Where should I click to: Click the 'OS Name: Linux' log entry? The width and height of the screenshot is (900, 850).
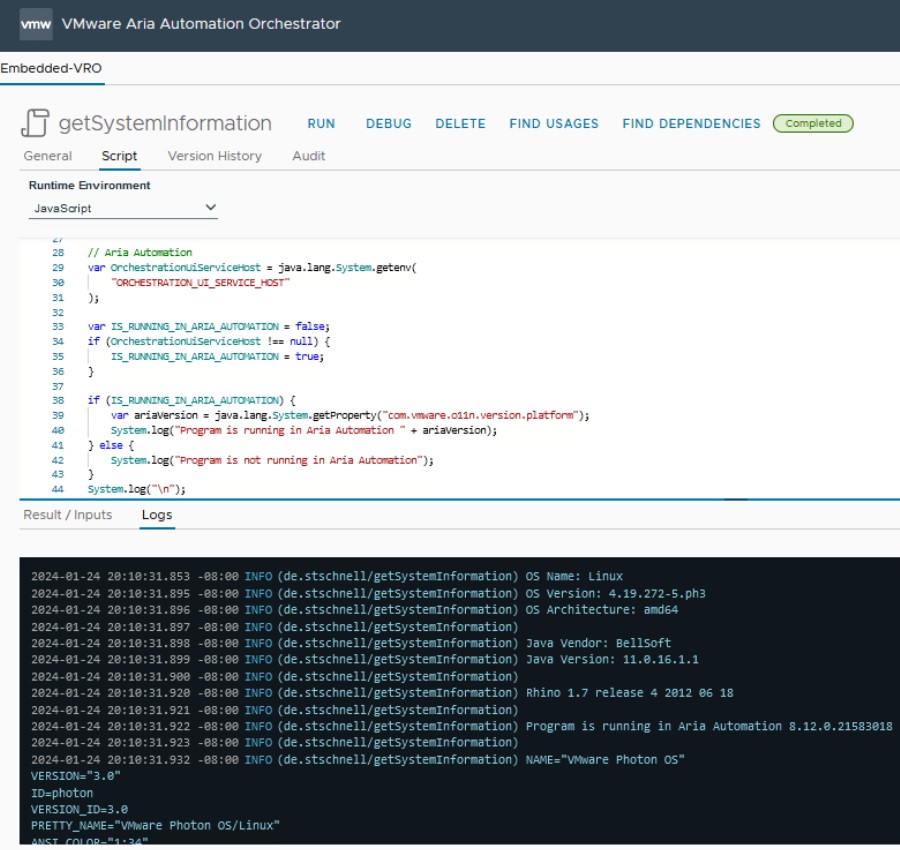point(327,576)
